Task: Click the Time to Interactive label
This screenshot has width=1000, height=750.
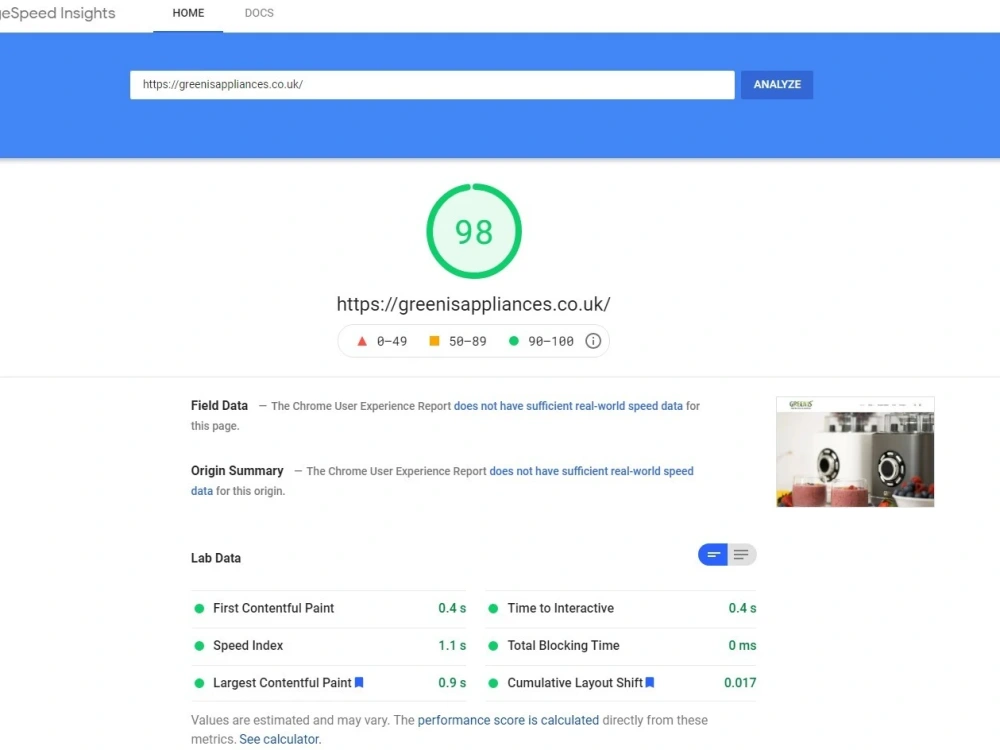Action: pyautogui.click(x=561, y=608)
